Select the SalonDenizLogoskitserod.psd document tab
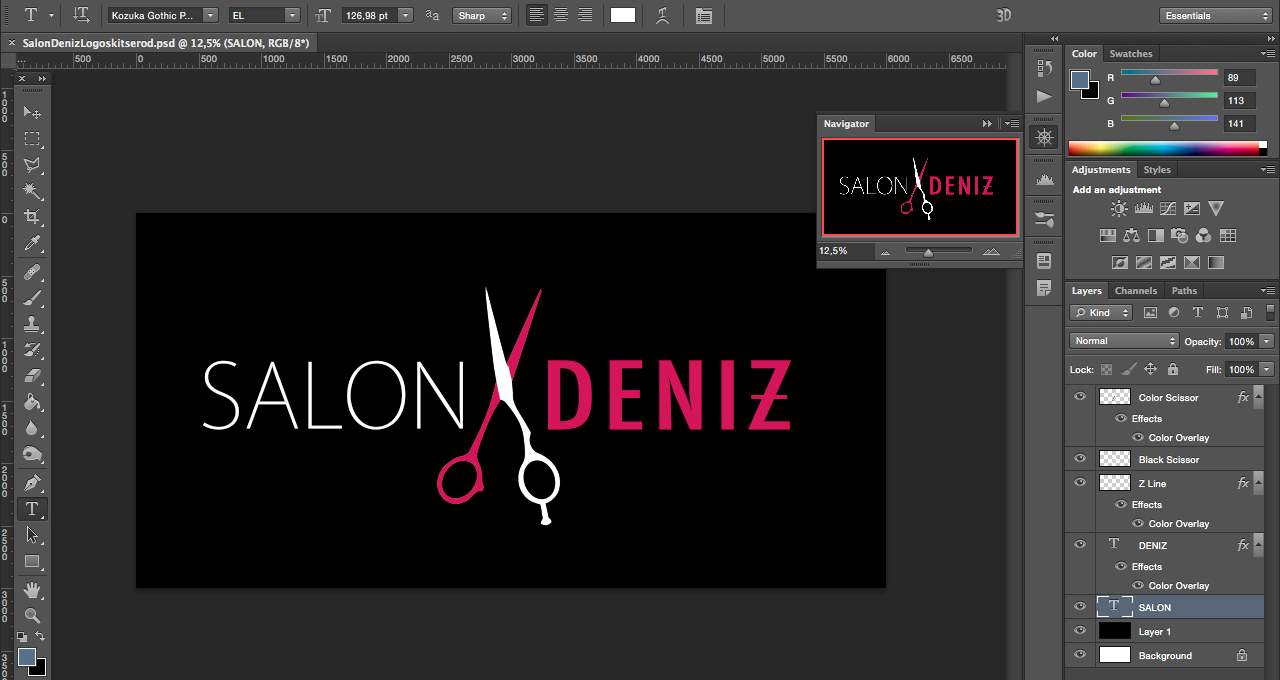The image size is (1280, 680). [164, 44]
